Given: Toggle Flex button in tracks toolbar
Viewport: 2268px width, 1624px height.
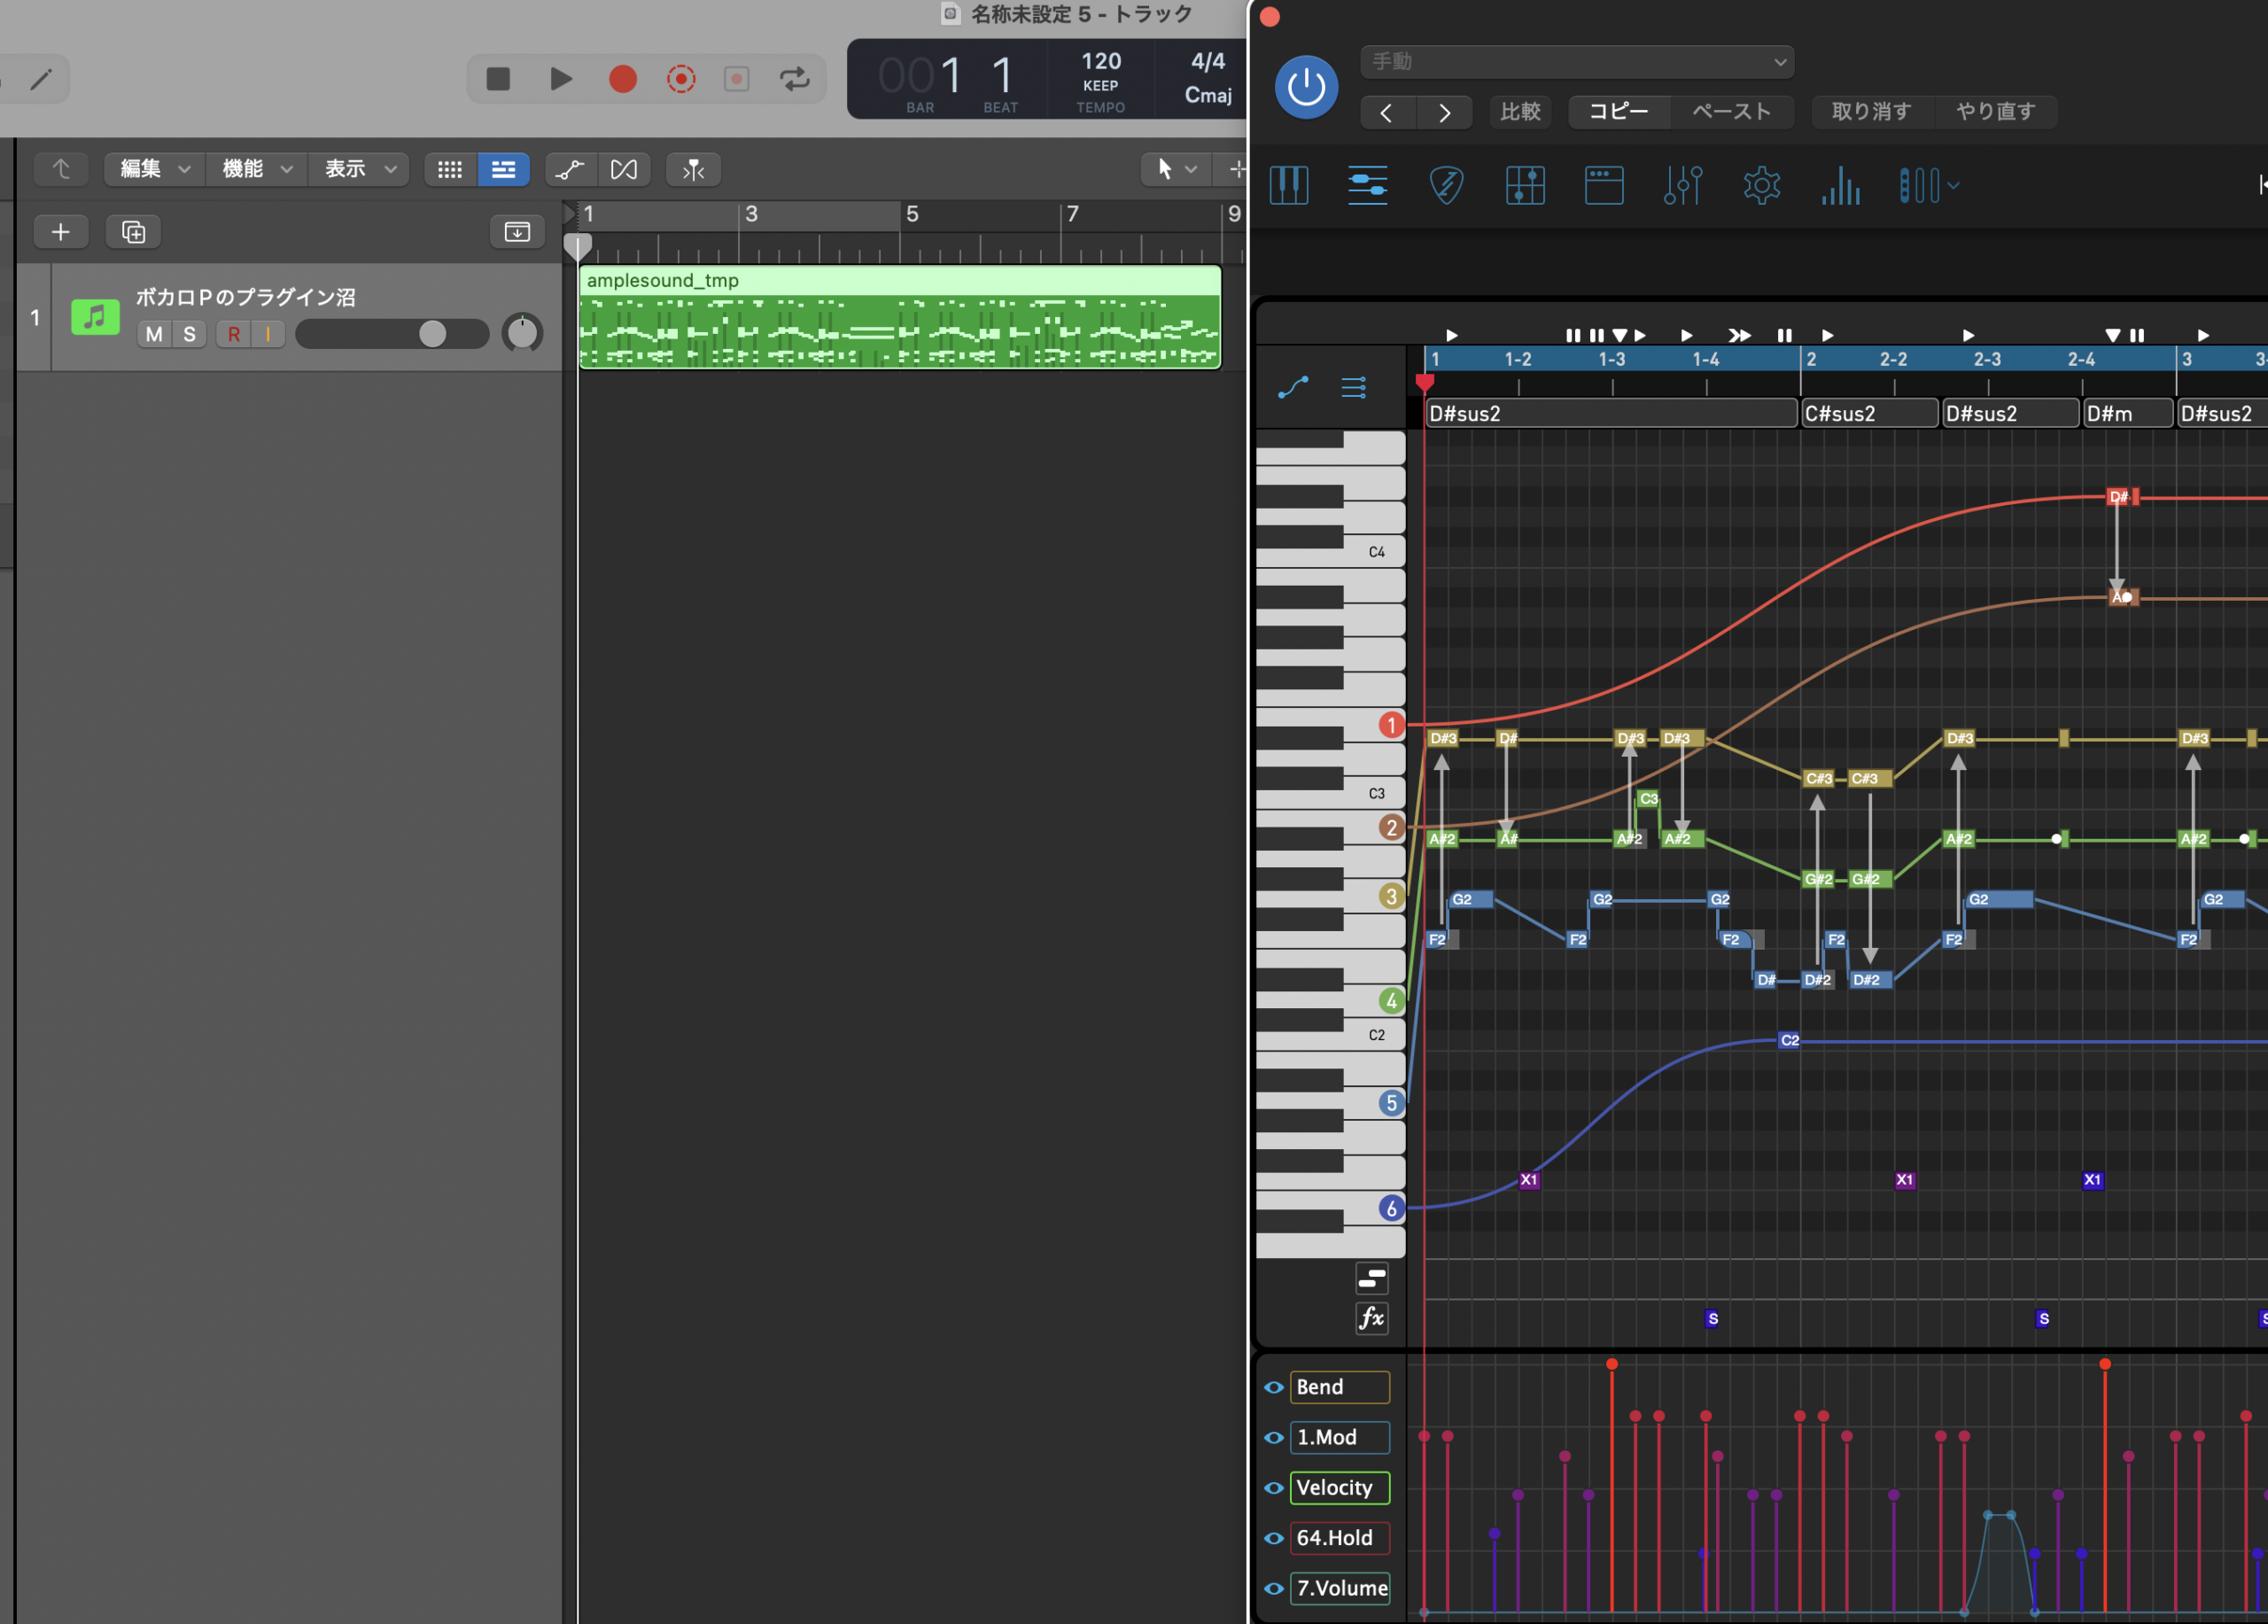Looking at the screenshot, I should (x=624, y=170).
